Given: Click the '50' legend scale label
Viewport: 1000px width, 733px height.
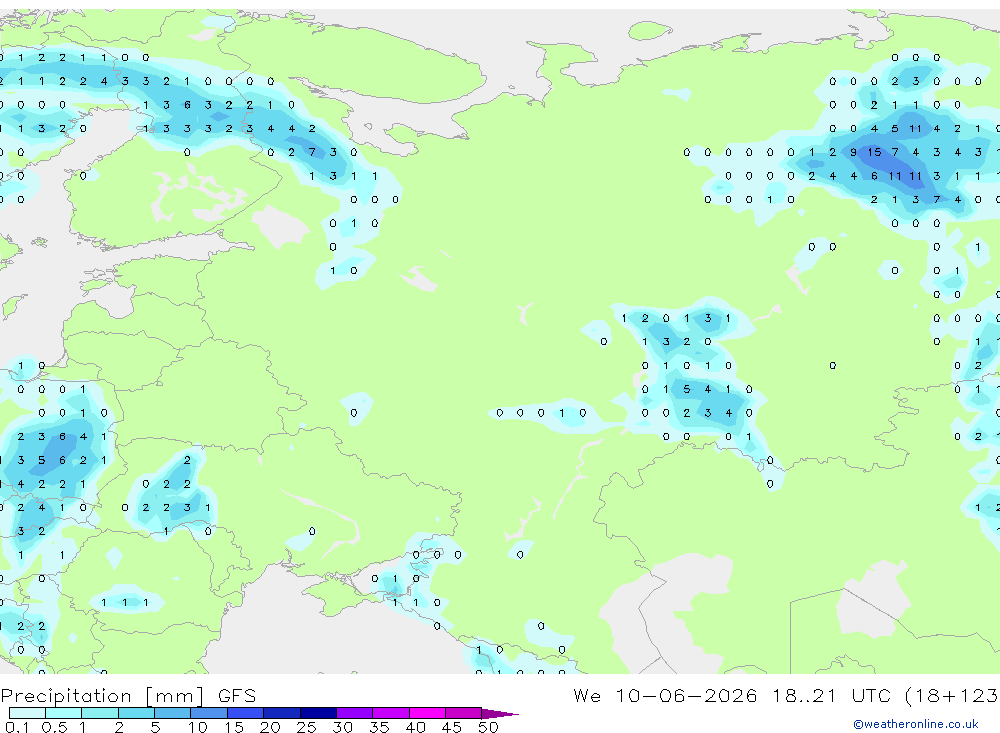Looking at the screenshot, I should click(x=488, y=727).
